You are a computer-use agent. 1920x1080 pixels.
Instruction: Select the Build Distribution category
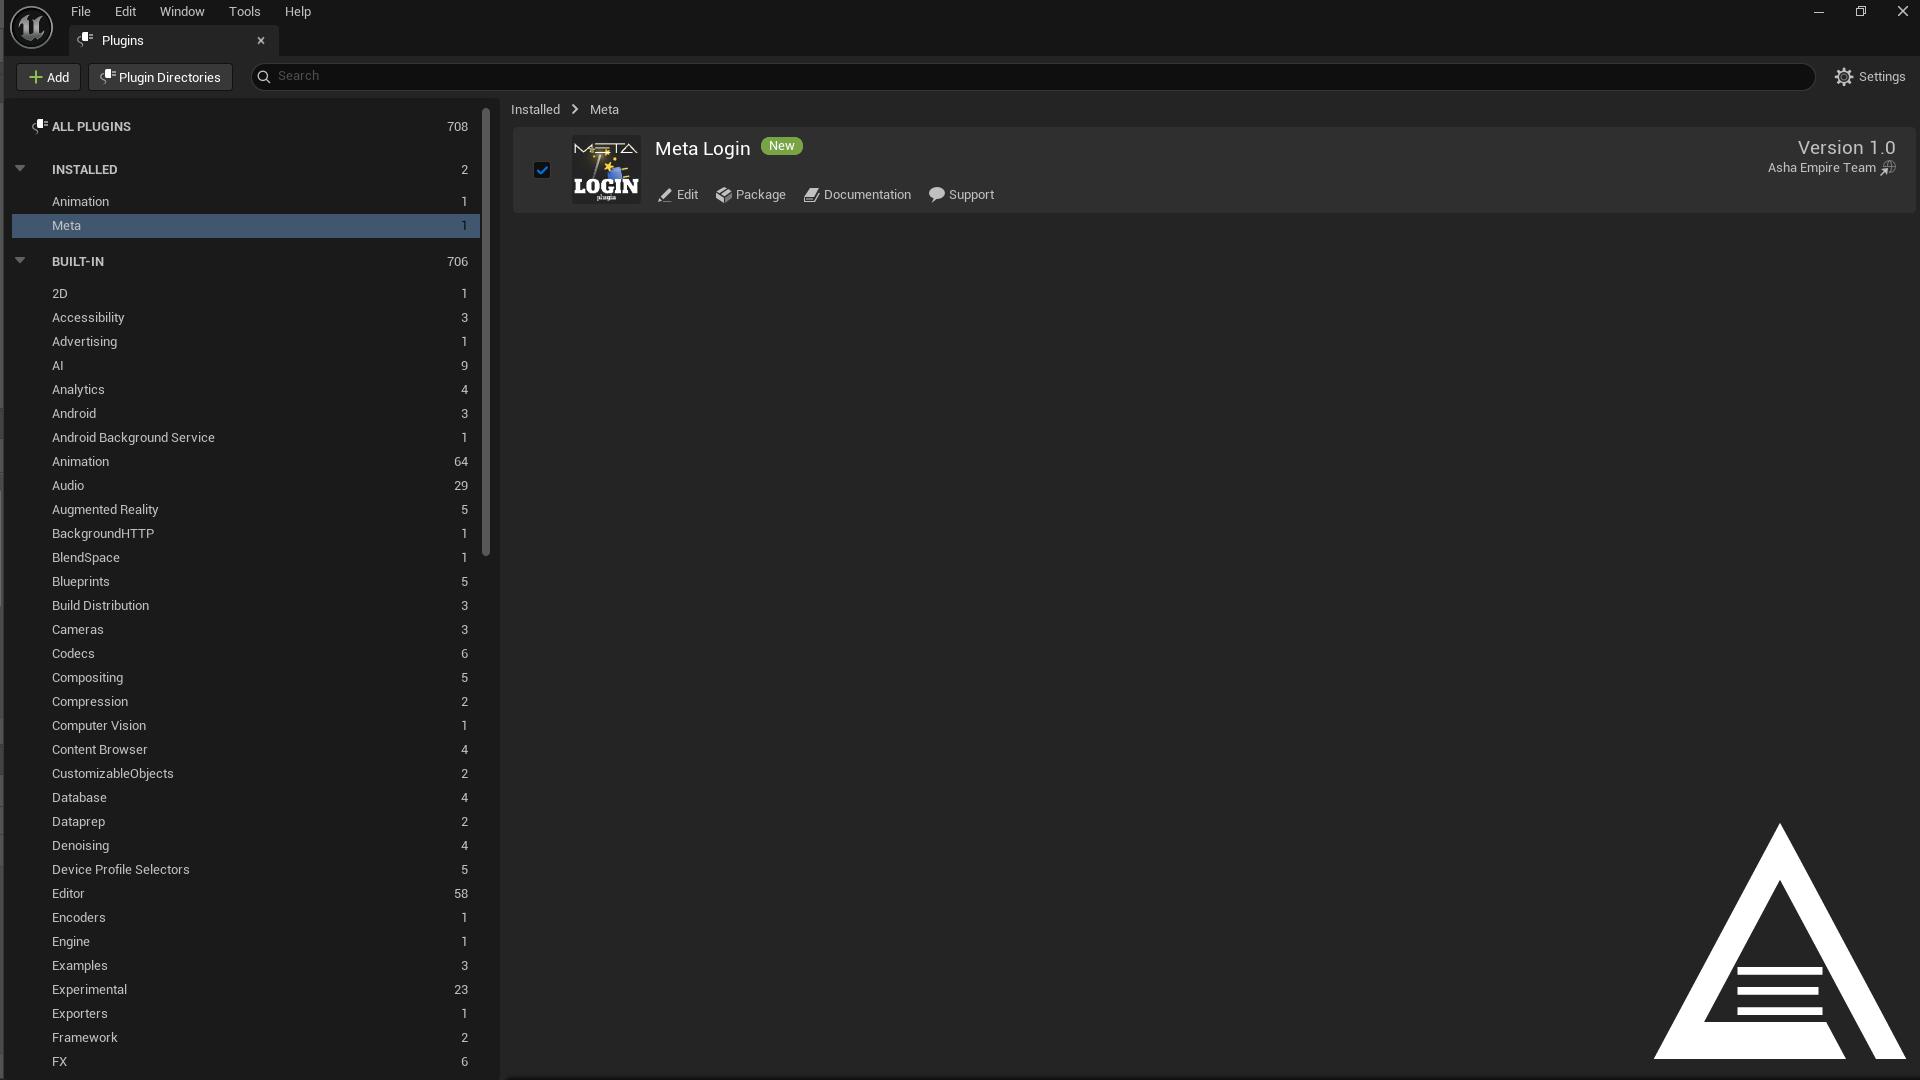pos(246,606)
